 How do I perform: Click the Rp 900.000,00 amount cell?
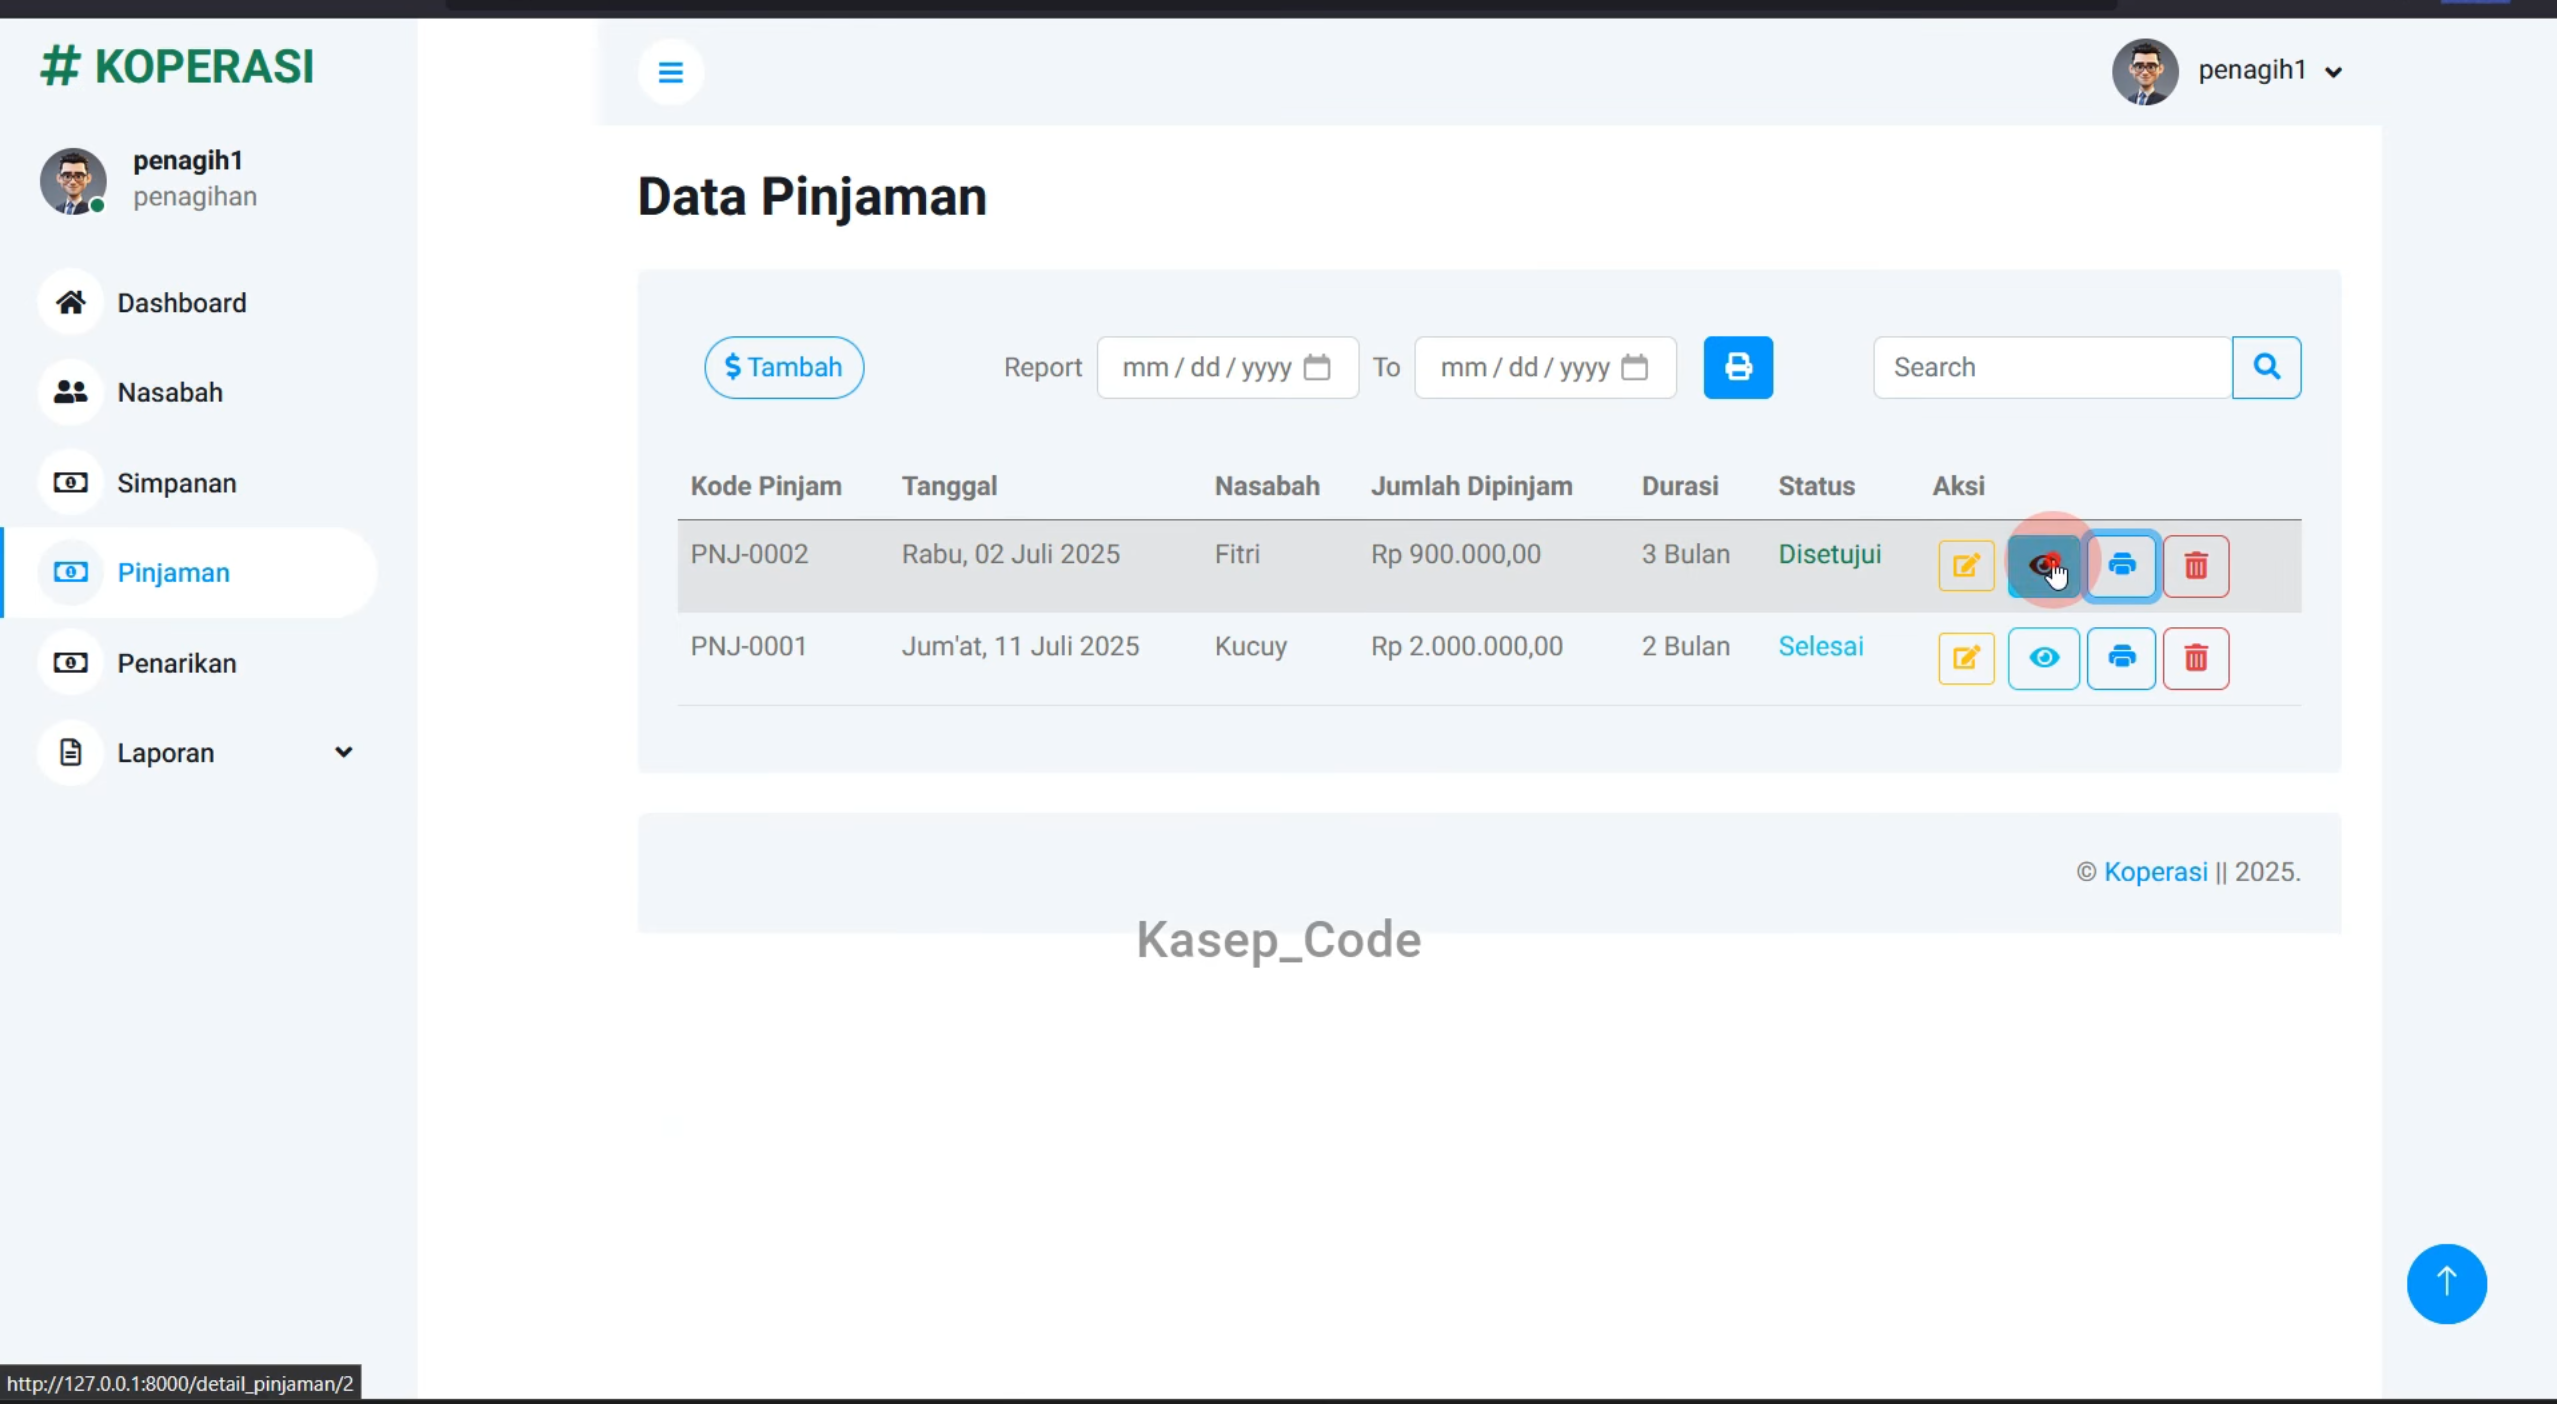pos(1455,554)
